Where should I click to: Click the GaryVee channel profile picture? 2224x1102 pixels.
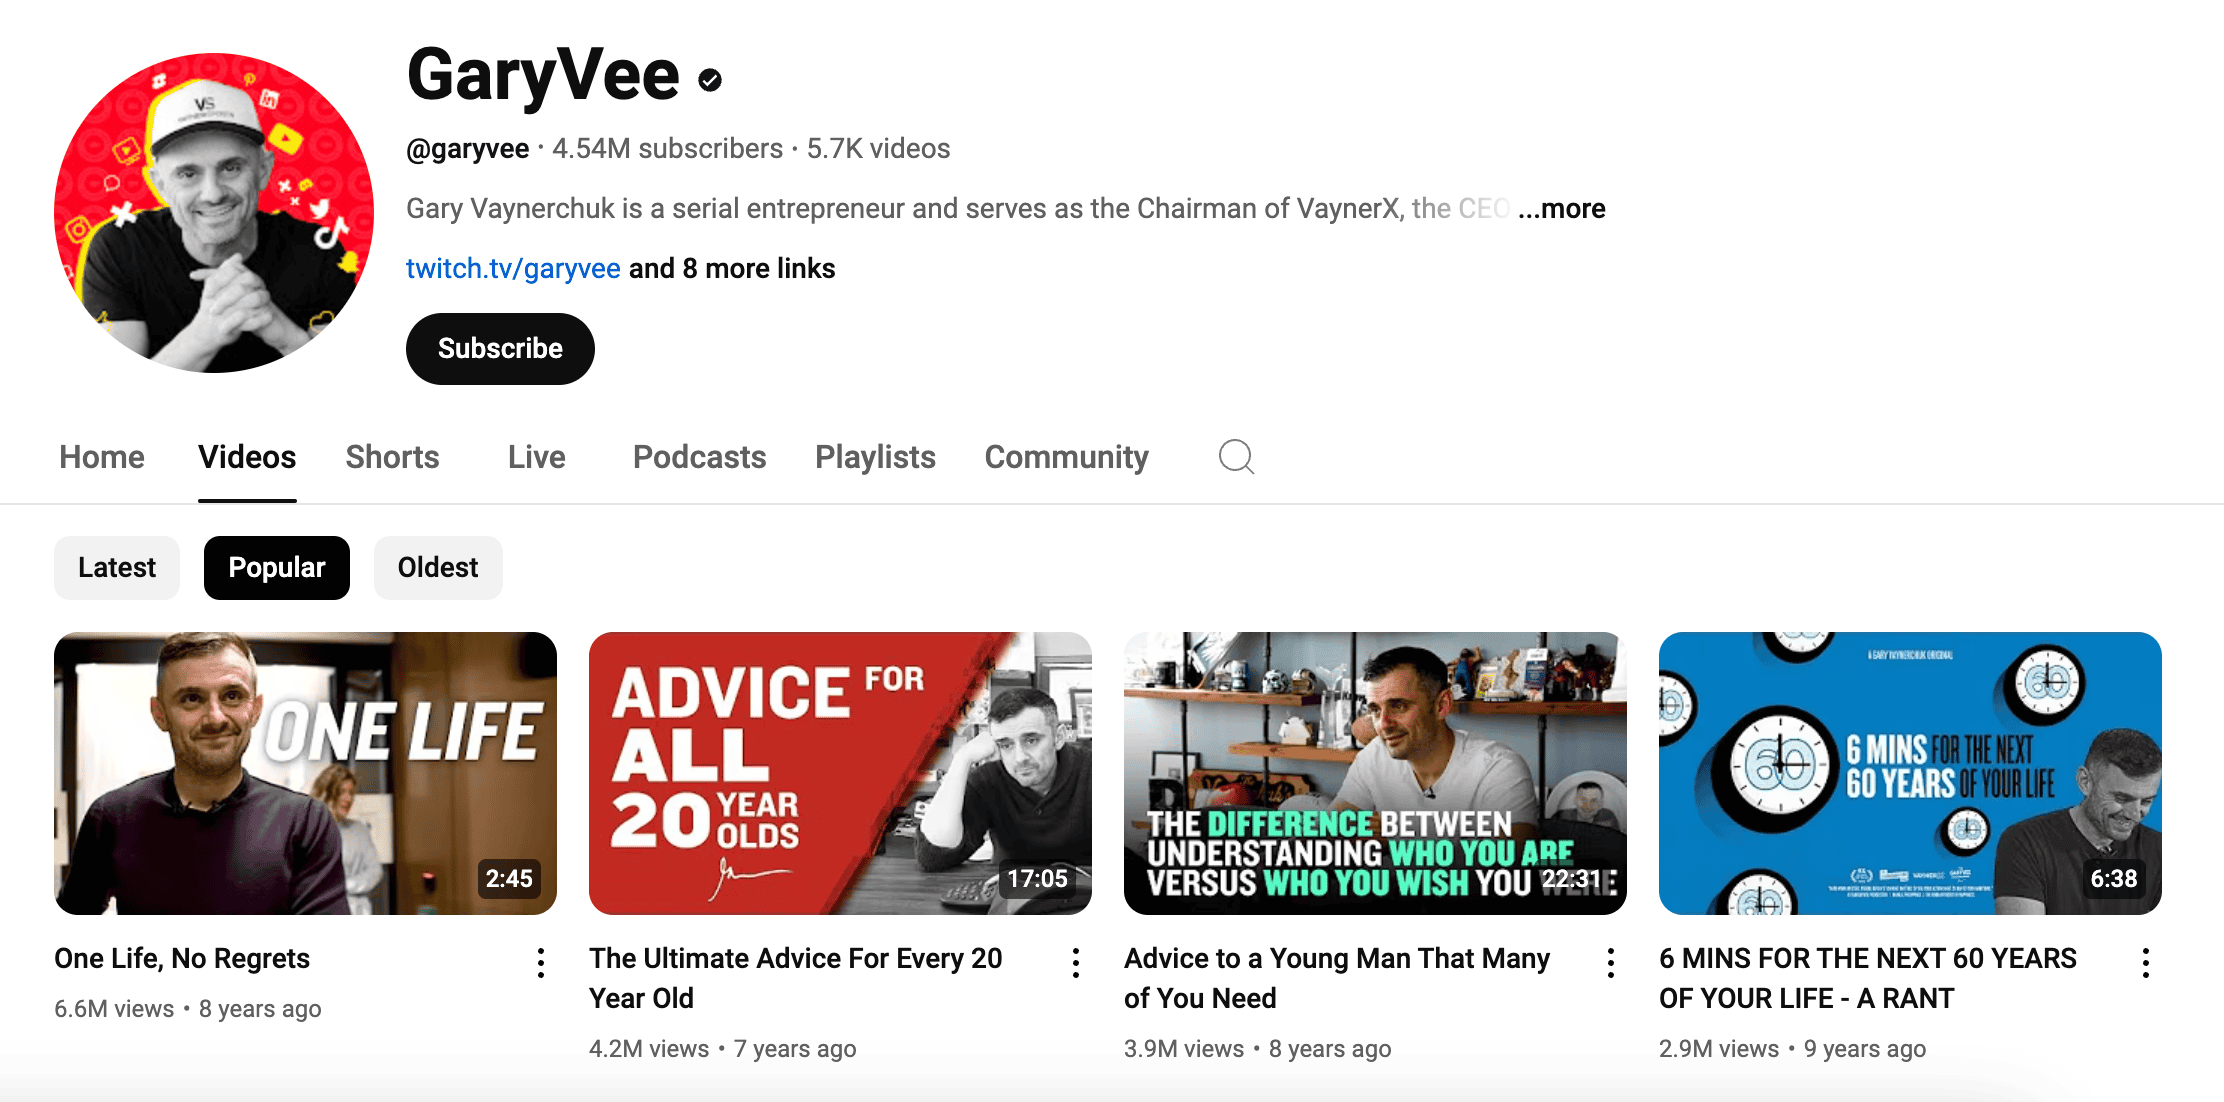point(214,213)
